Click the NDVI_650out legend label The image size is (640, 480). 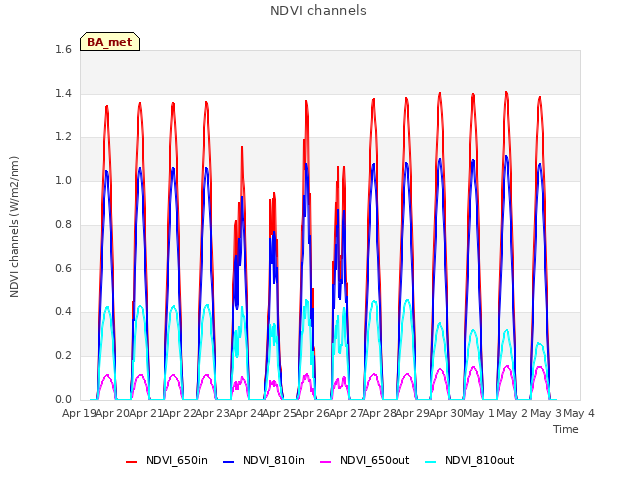point(374,460)
